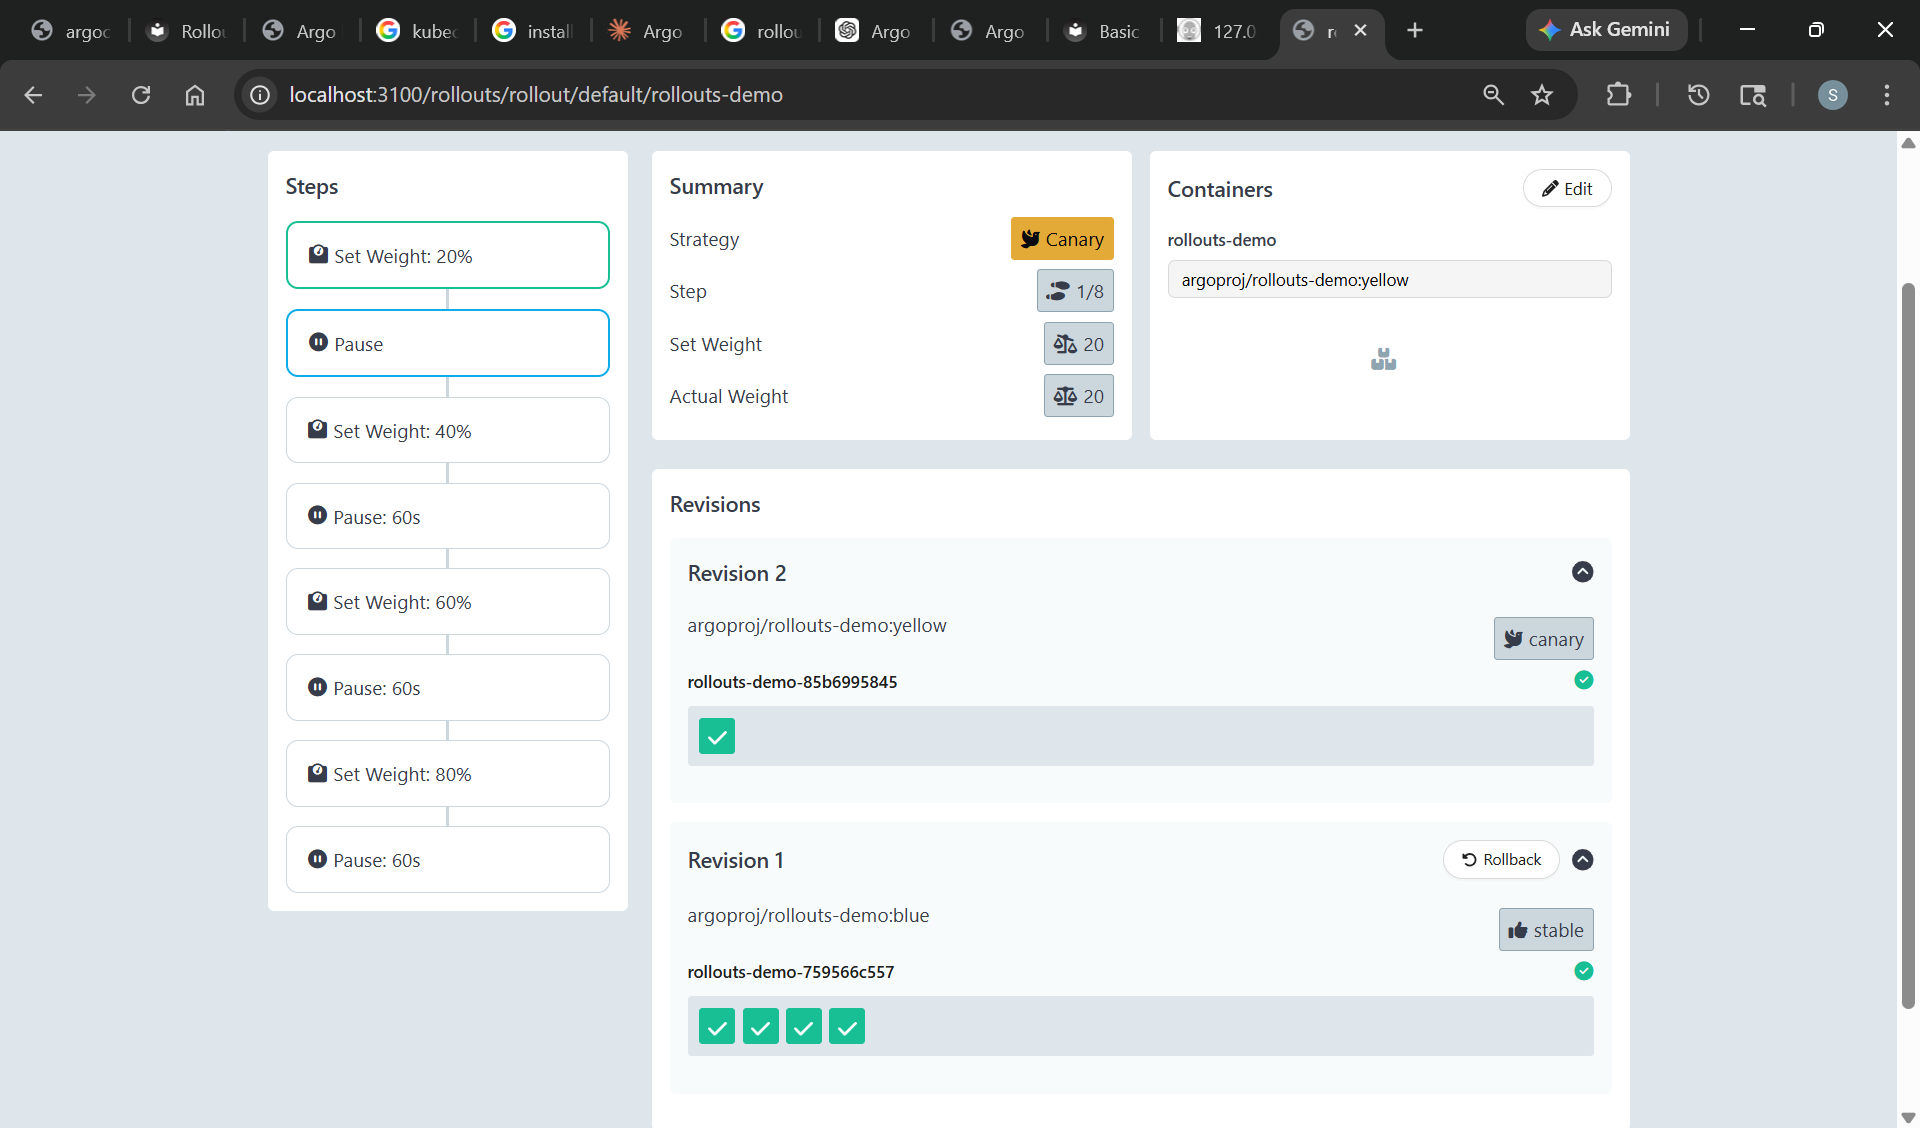This screenshot has height=1128, width=1920.
Task: Click the first pod checkmark in Revision 1
Action: coord(717,1026)
